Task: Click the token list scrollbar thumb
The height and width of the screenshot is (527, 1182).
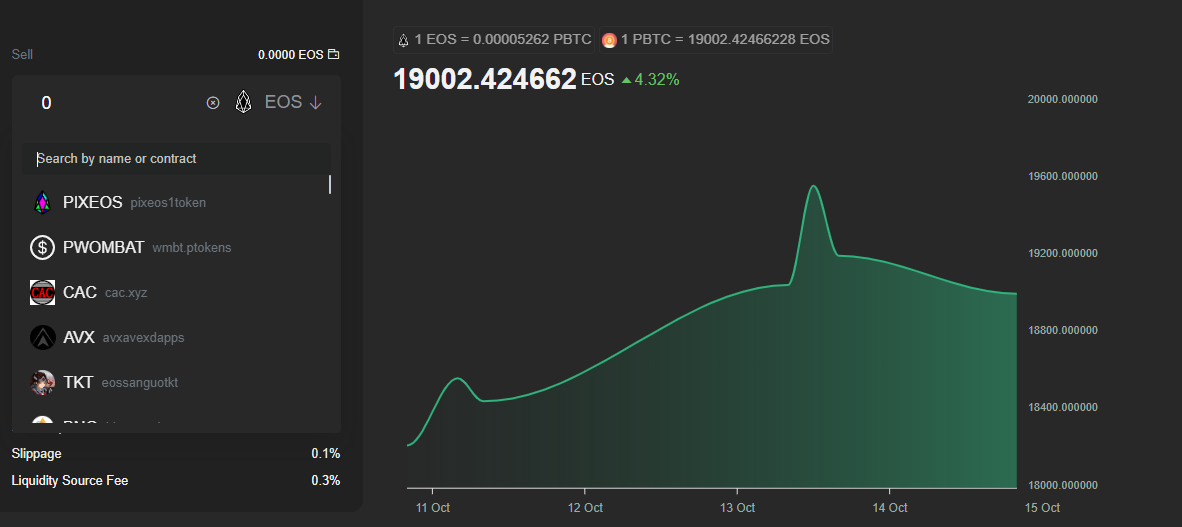Action: (329, 184)
